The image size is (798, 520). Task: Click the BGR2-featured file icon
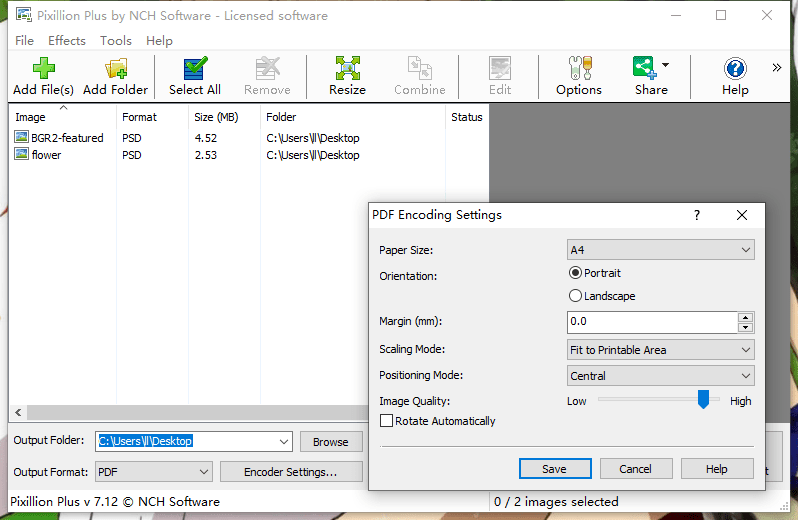coord(21,137)
